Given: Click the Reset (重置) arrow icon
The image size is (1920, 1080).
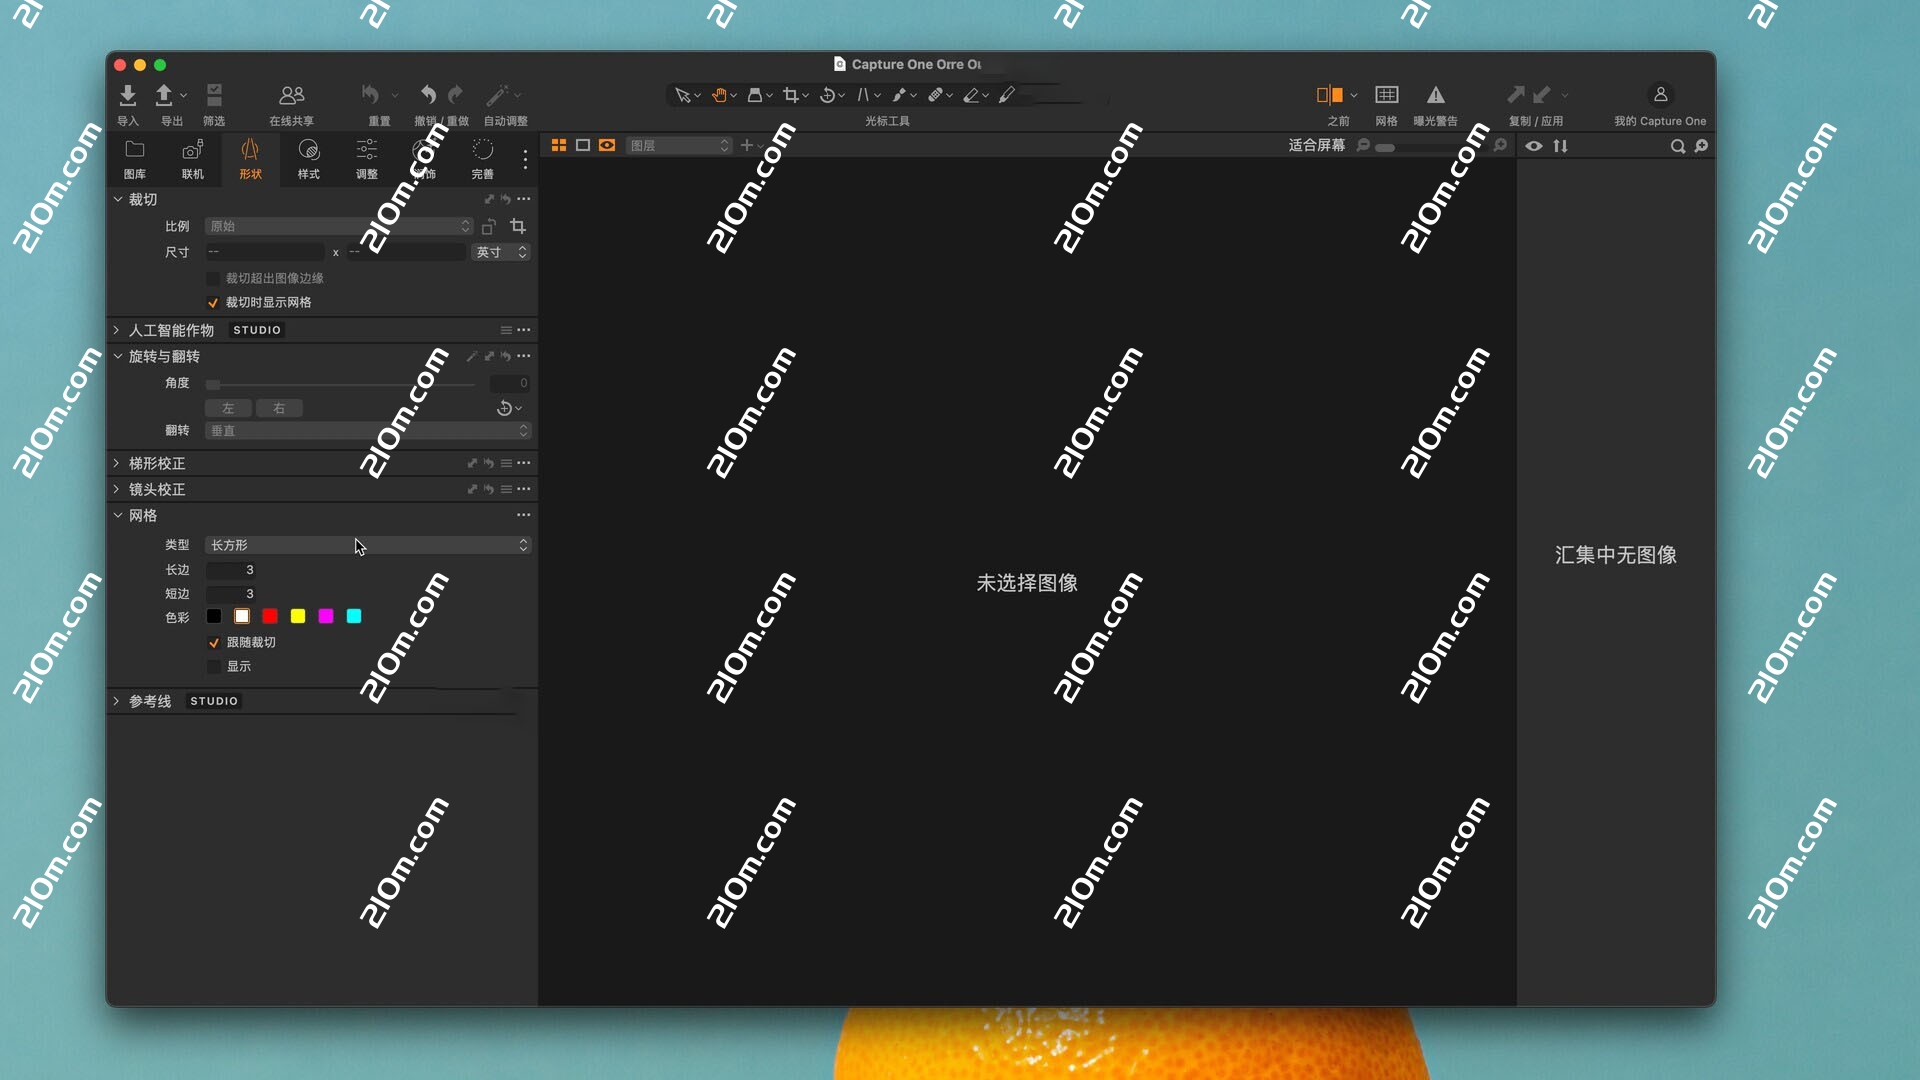Looking at the screenshot, I should tap(370, 94).
